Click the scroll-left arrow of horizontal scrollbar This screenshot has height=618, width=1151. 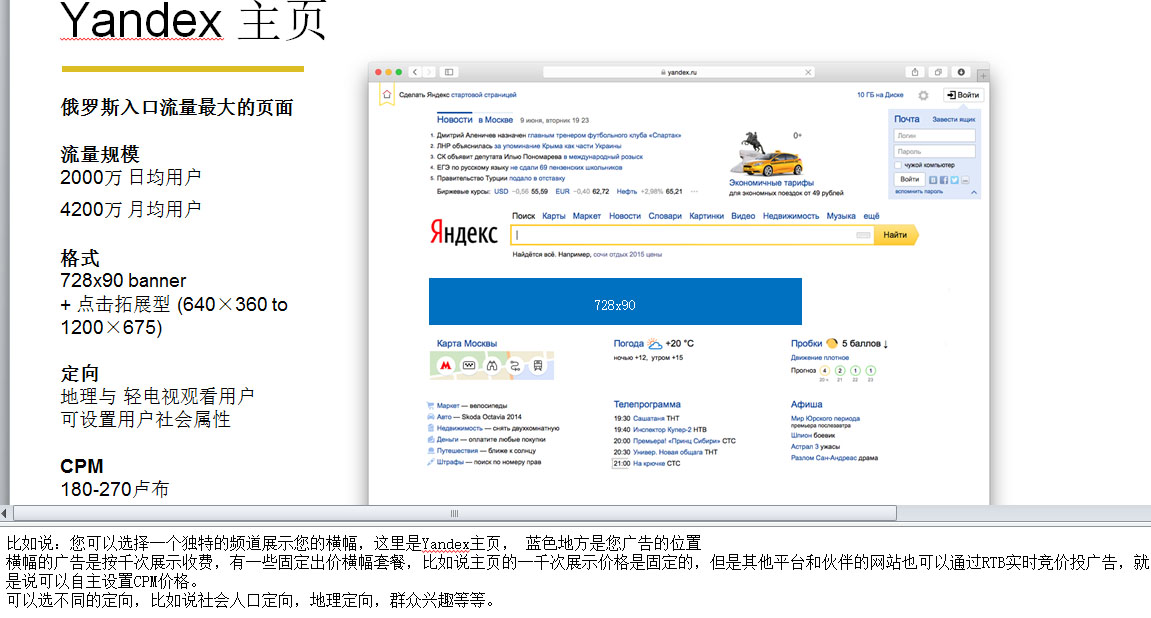coord(4,513)
